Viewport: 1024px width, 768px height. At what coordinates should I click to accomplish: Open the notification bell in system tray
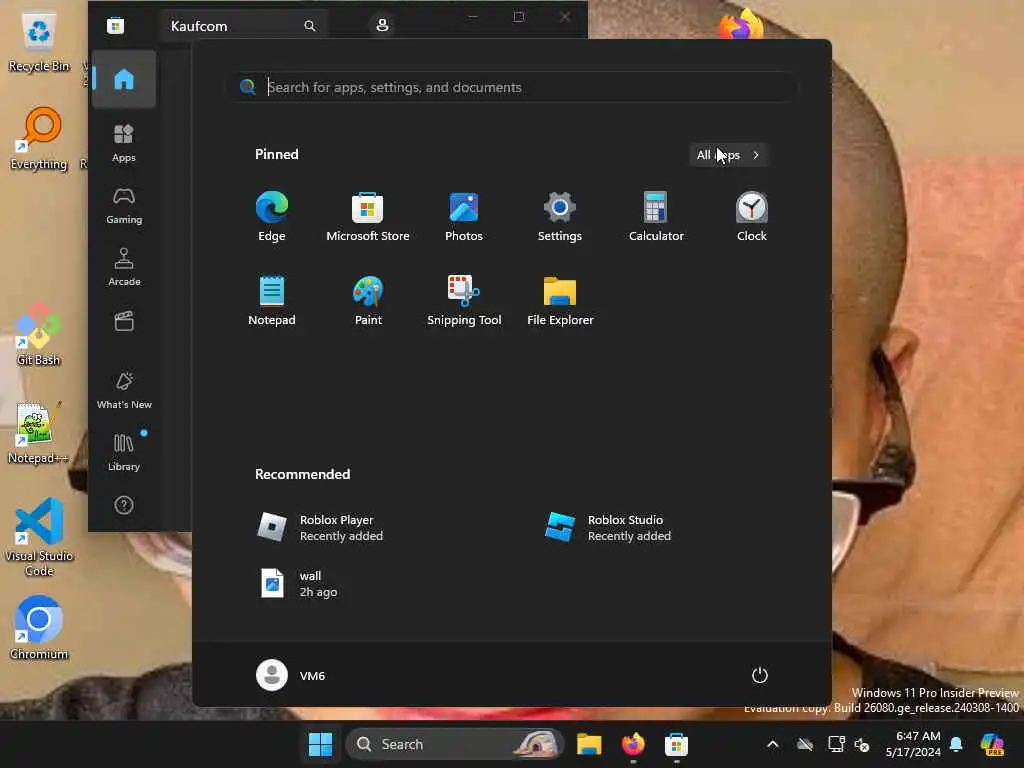pos(956,744)
